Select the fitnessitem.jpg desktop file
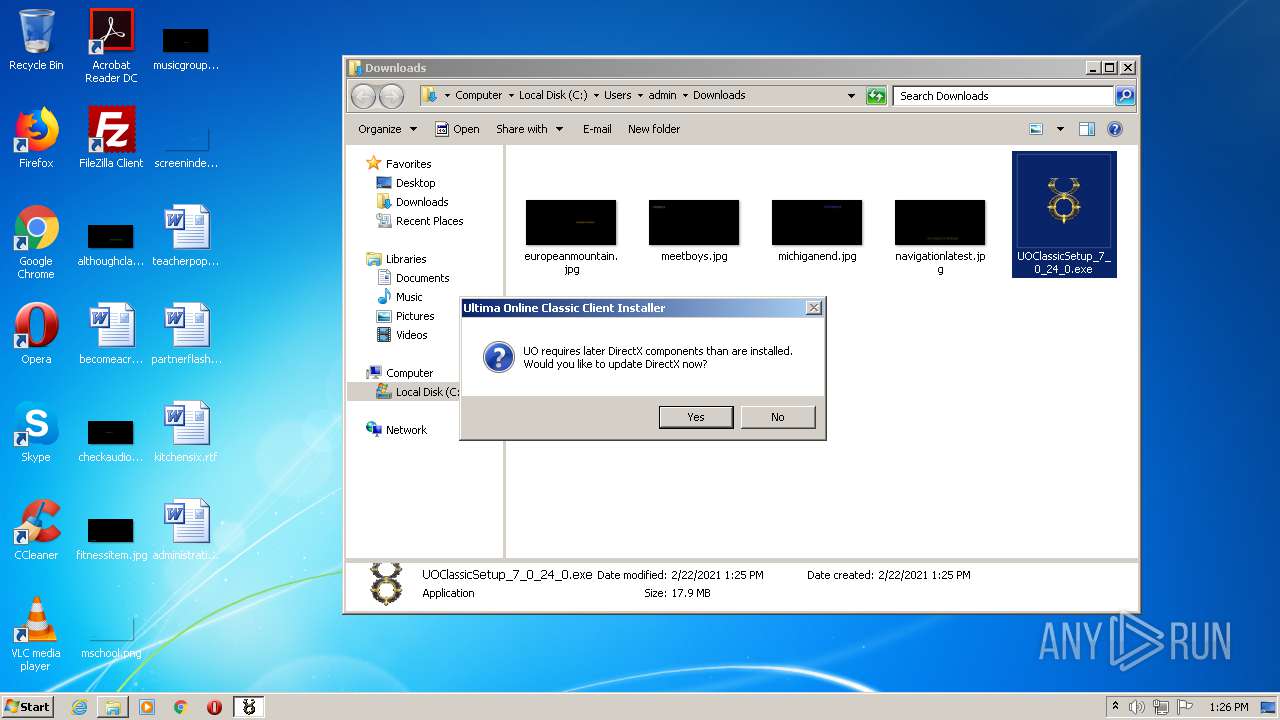The height and width of the screenshot is (720, 1280). [111, 538]
